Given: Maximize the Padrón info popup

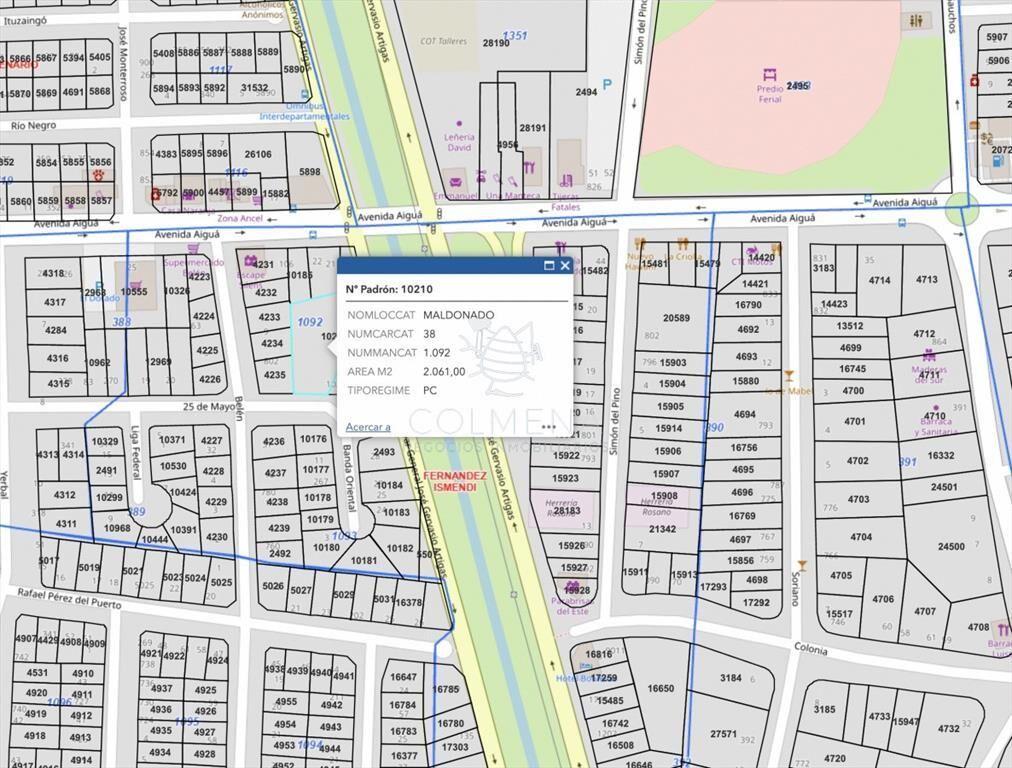Looking at the screenshot, I should coord(549,265).
